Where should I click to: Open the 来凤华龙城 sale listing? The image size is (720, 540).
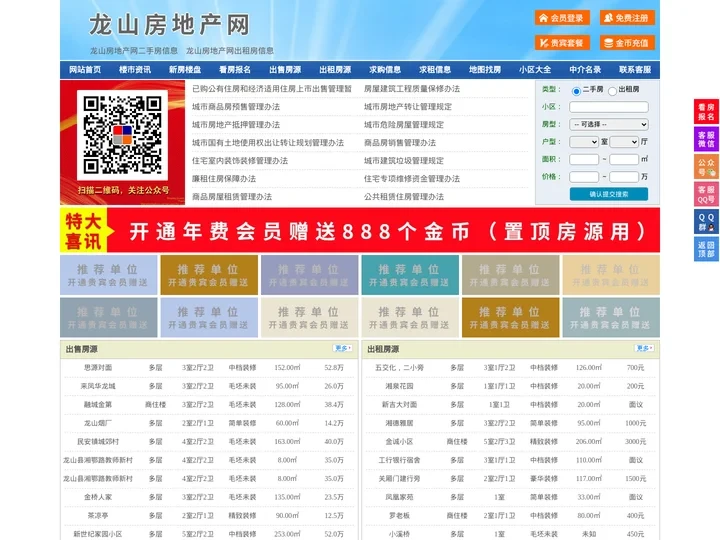98,386
